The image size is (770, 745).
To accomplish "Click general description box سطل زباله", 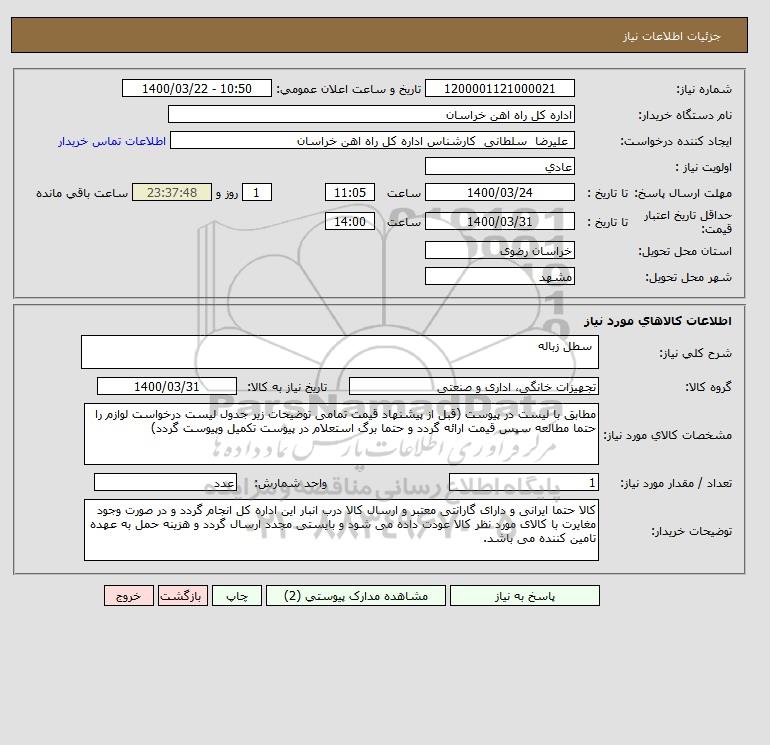I will click(340, 352).
